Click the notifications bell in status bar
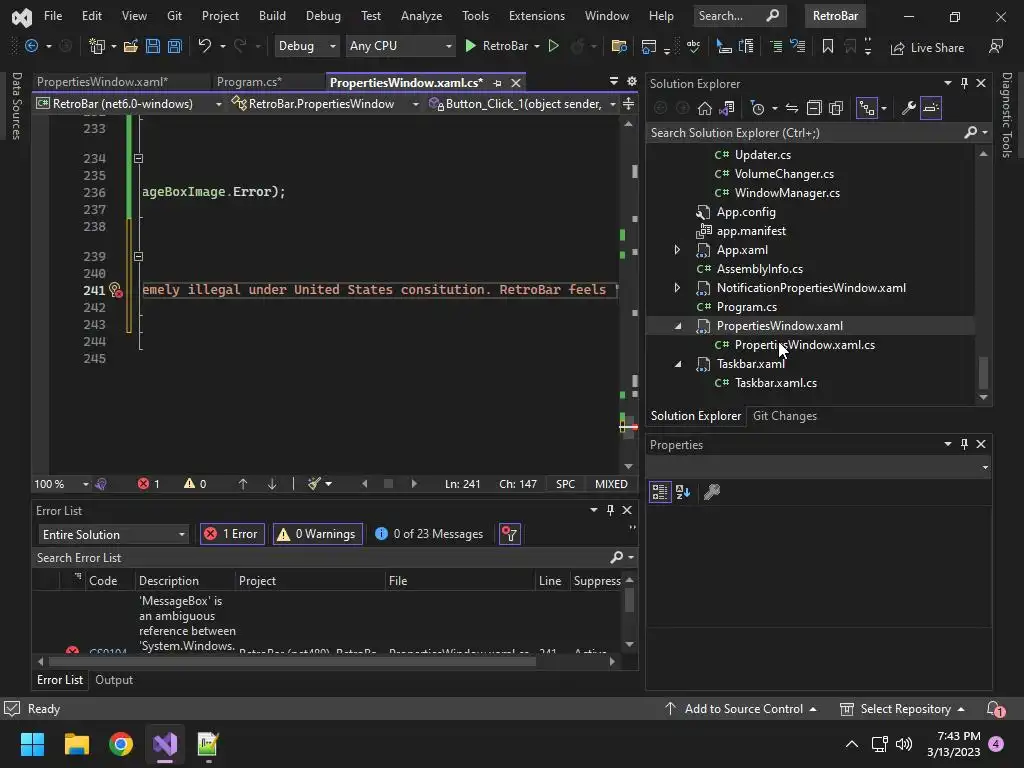This screenshot has width=1024, height=768. (x=995, y=709)
